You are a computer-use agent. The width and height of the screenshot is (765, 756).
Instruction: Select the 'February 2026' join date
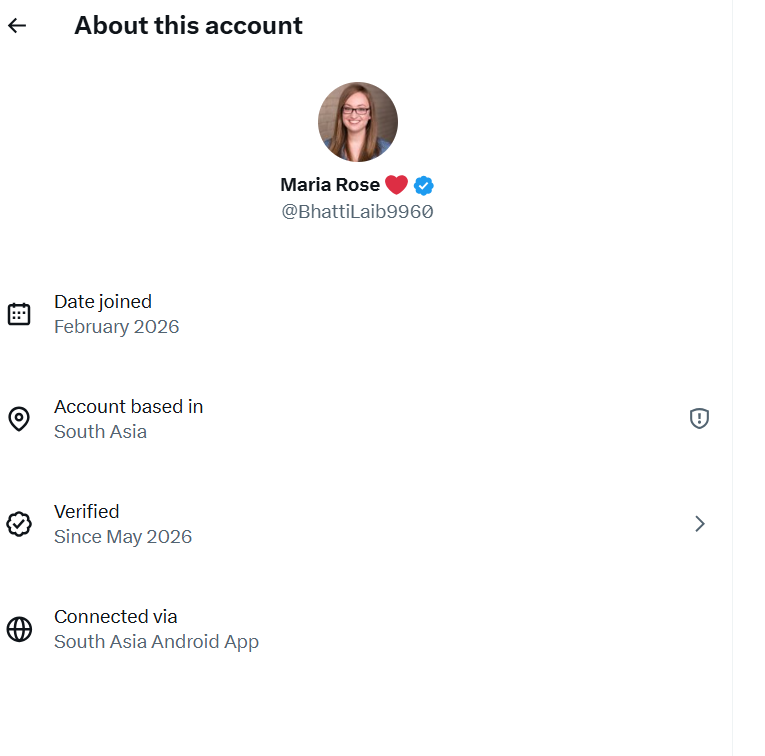click(x=117, y=327)
